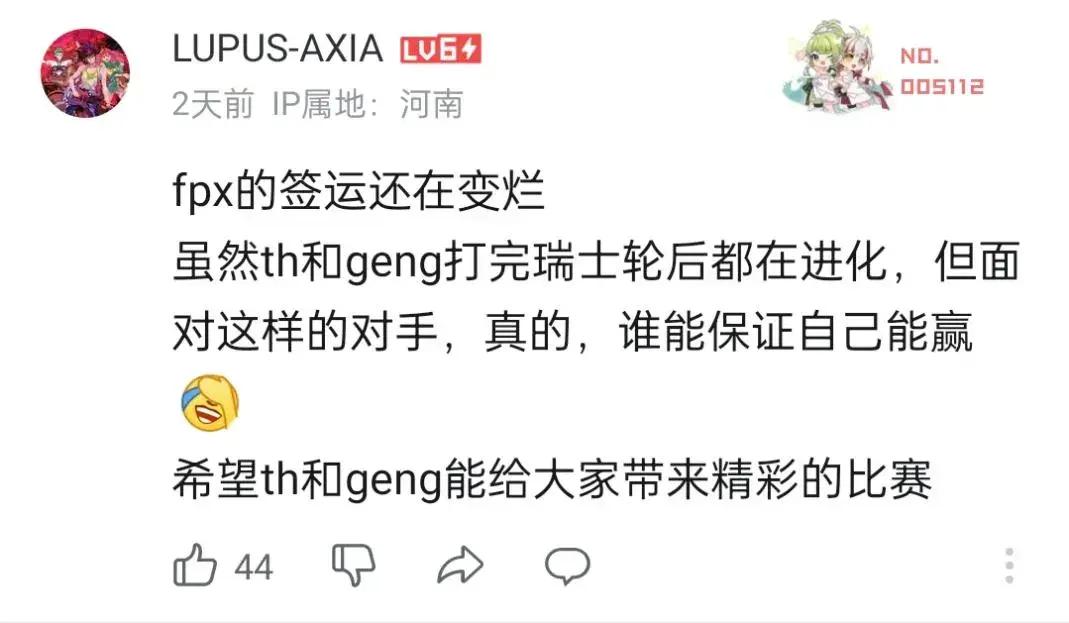Click the NO. 005112 collectible number
Viewport: 1069px width, 623px height.
(942, 71)
